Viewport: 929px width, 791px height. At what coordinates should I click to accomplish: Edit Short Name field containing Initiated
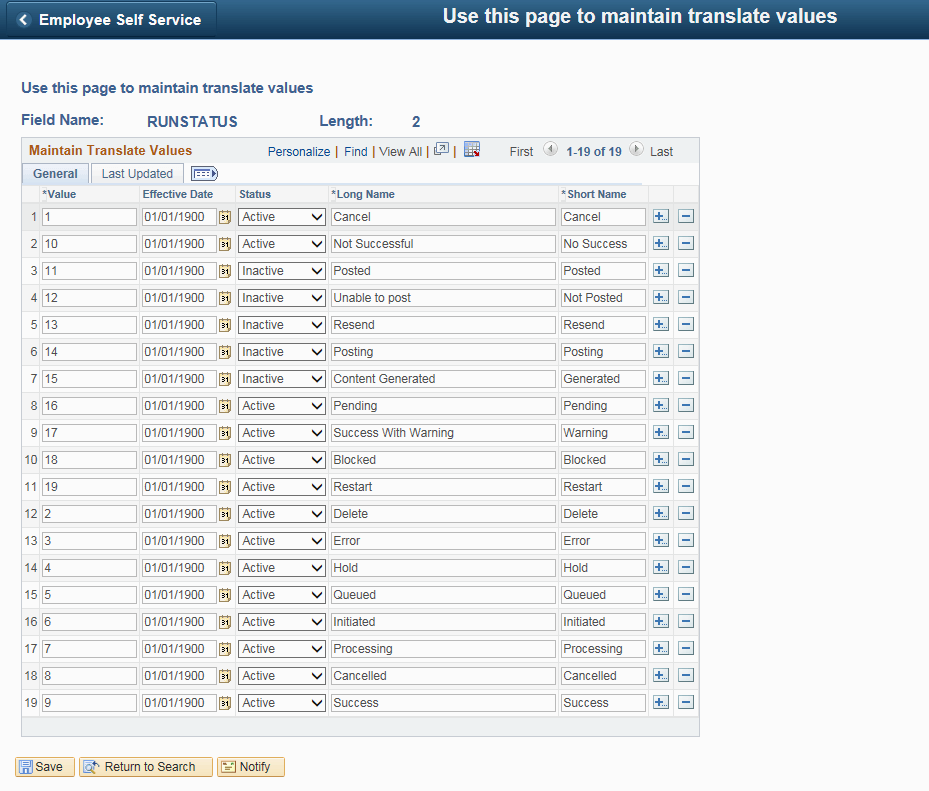(x=603, y=622)
